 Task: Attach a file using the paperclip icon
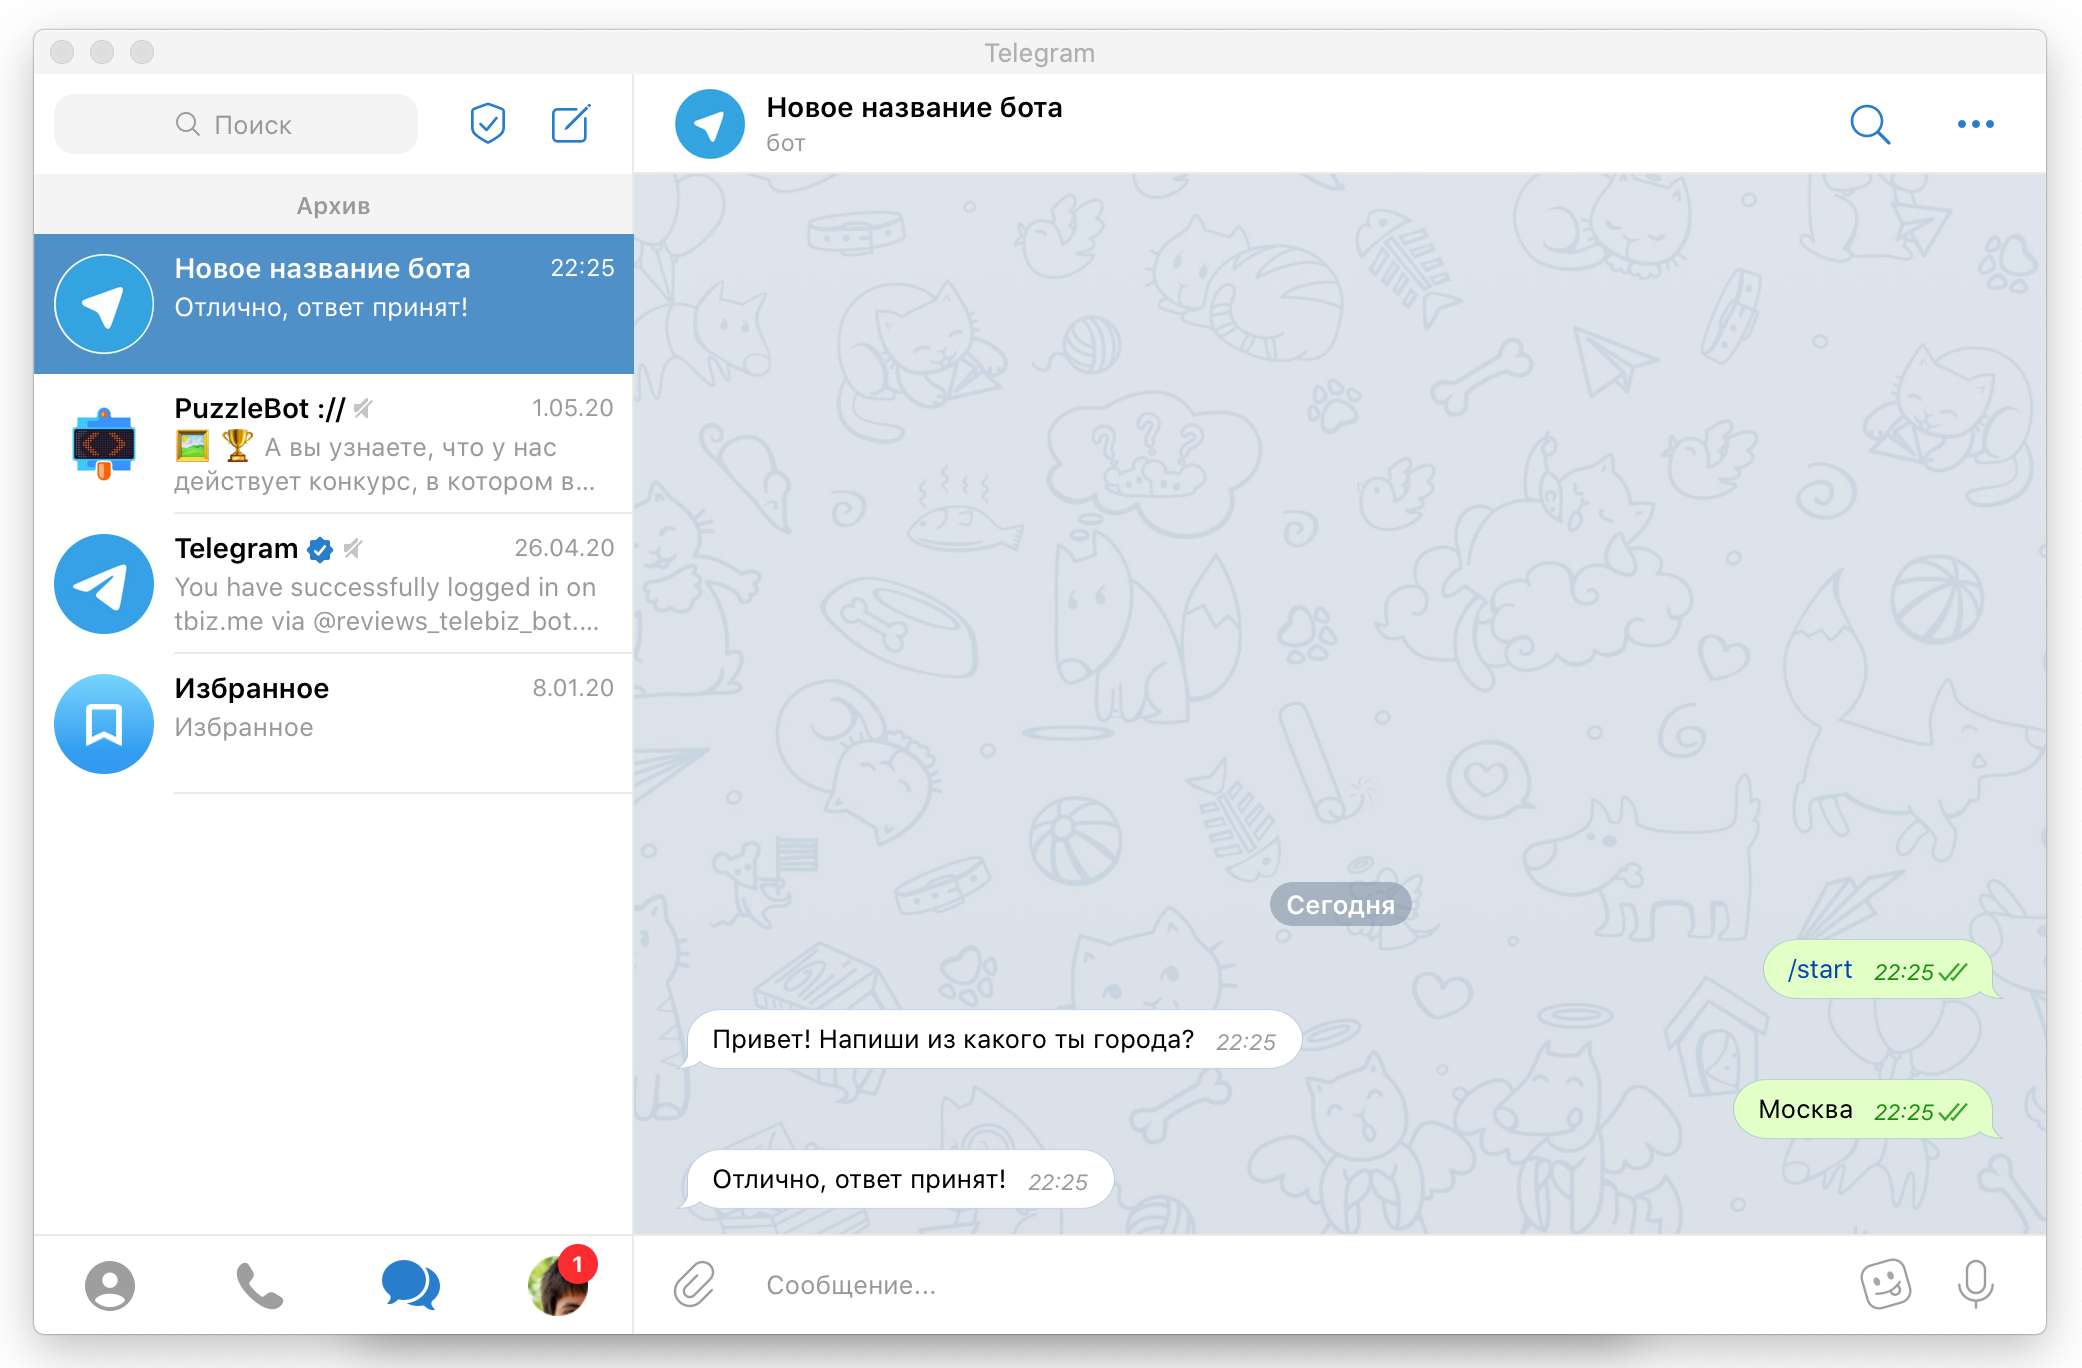(x=694, y=1284)
